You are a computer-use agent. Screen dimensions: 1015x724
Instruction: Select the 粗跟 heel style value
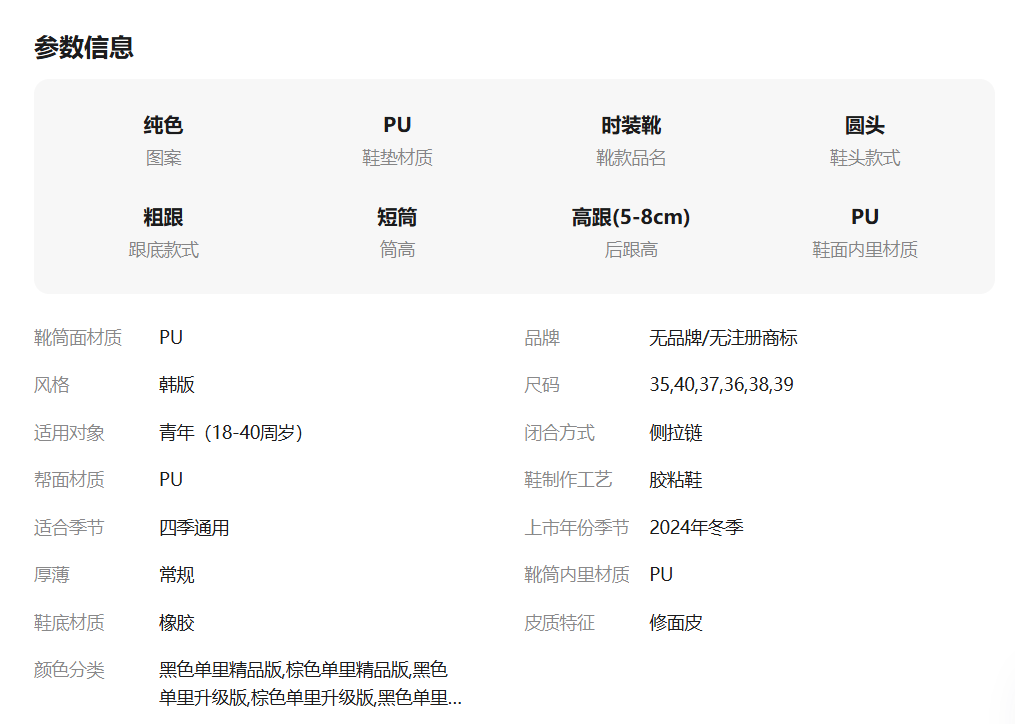pos(163,217)
